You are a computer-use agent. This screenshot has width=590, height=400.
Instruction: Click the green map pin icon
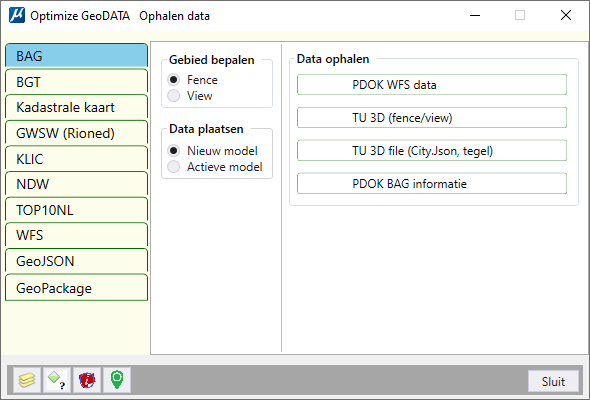[x=117, y=380]
